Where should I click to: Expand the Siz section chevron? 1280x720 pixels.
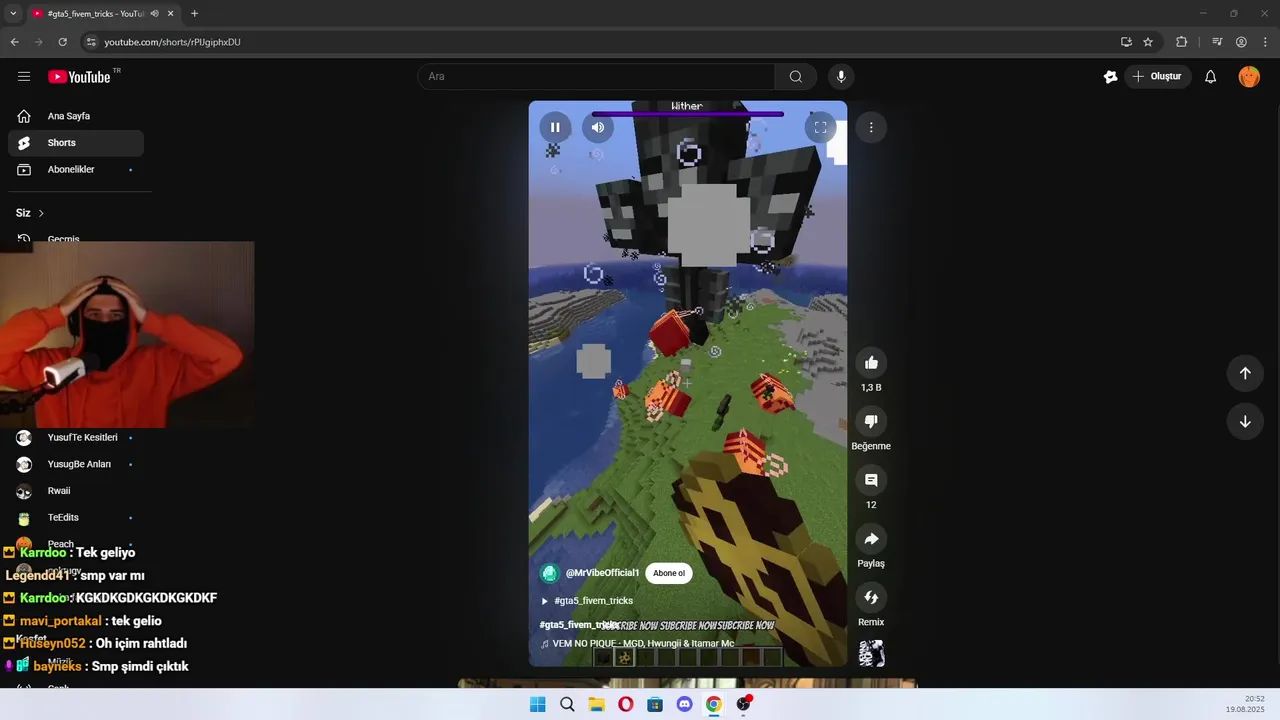click(x=41, y=213)
